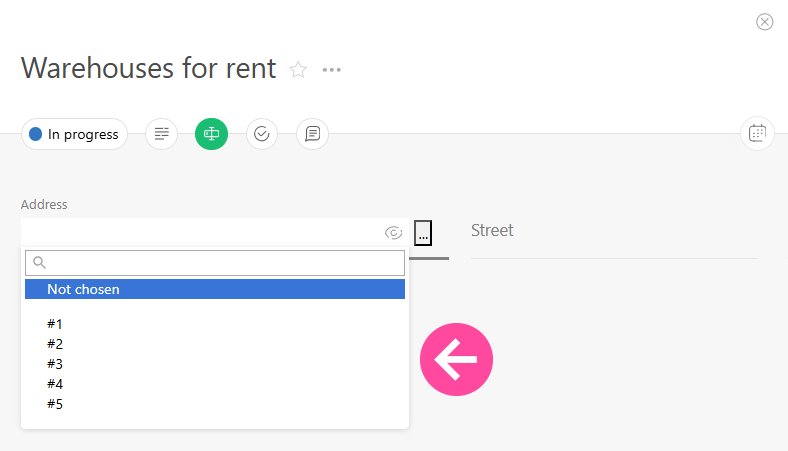Open the description lines icon
The width and height of the screenshot is (788, 451).
[162, 134]
